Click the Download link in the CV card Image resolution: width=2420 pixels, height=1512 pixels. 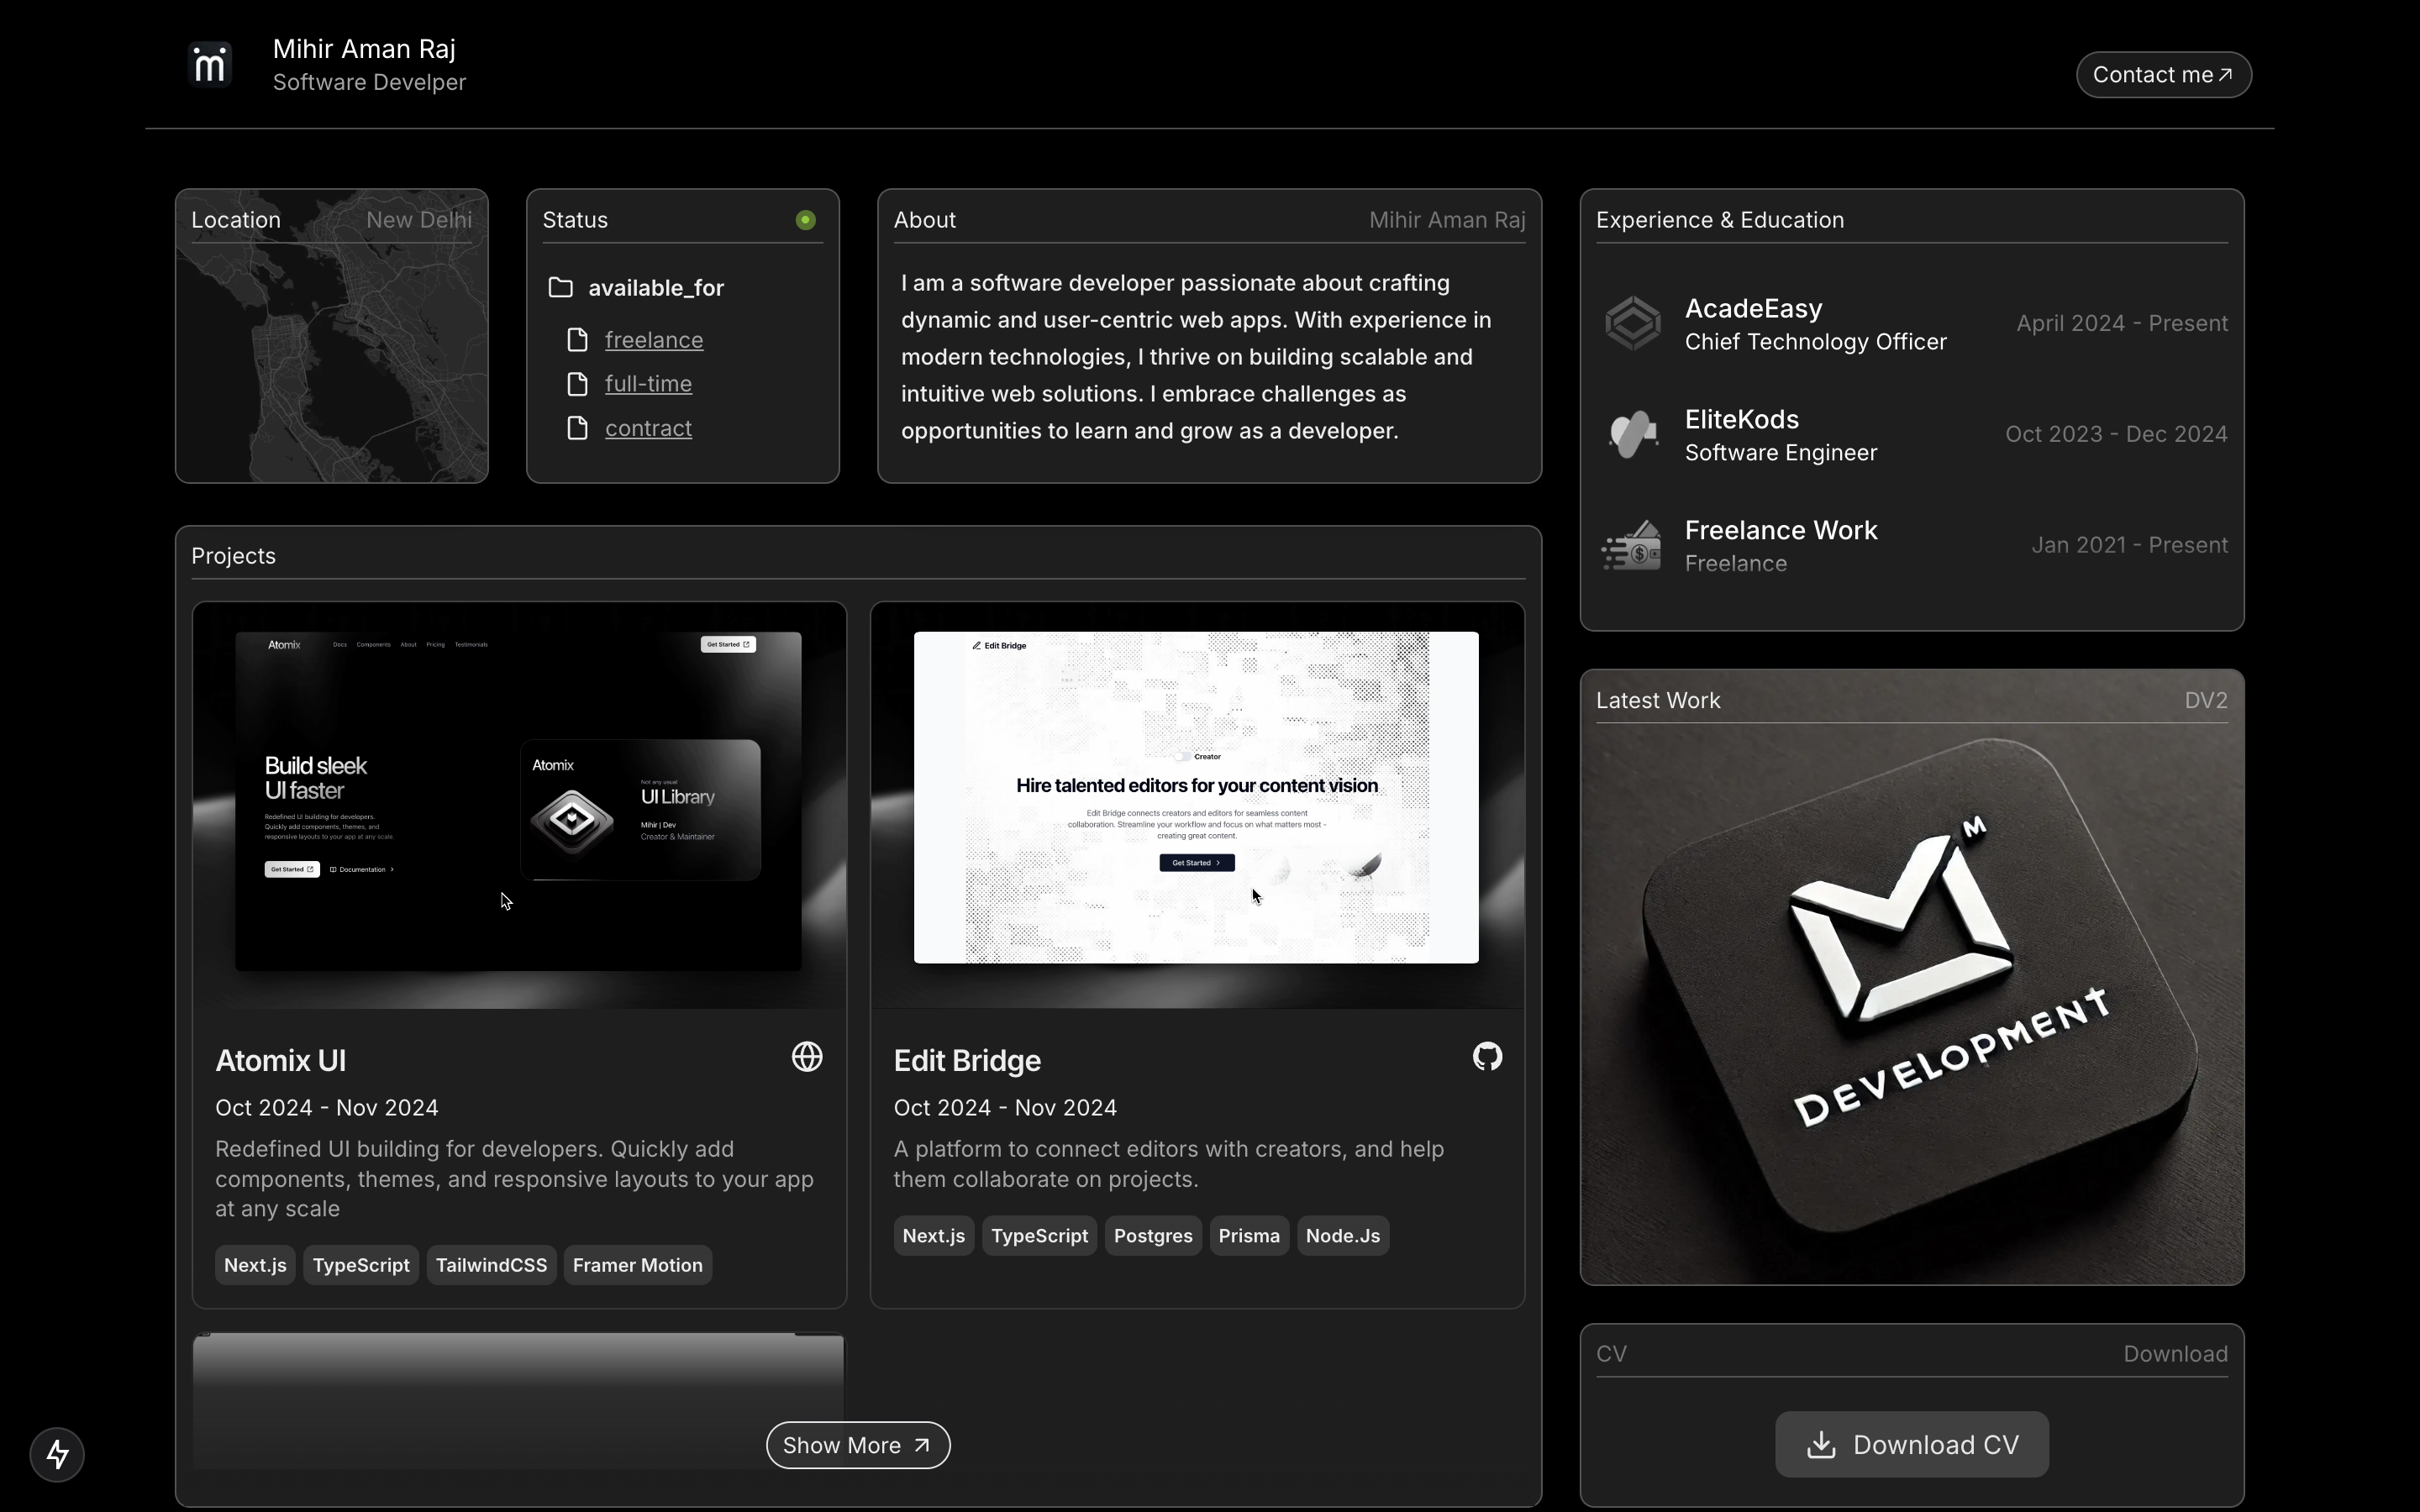point(2175,1353)
